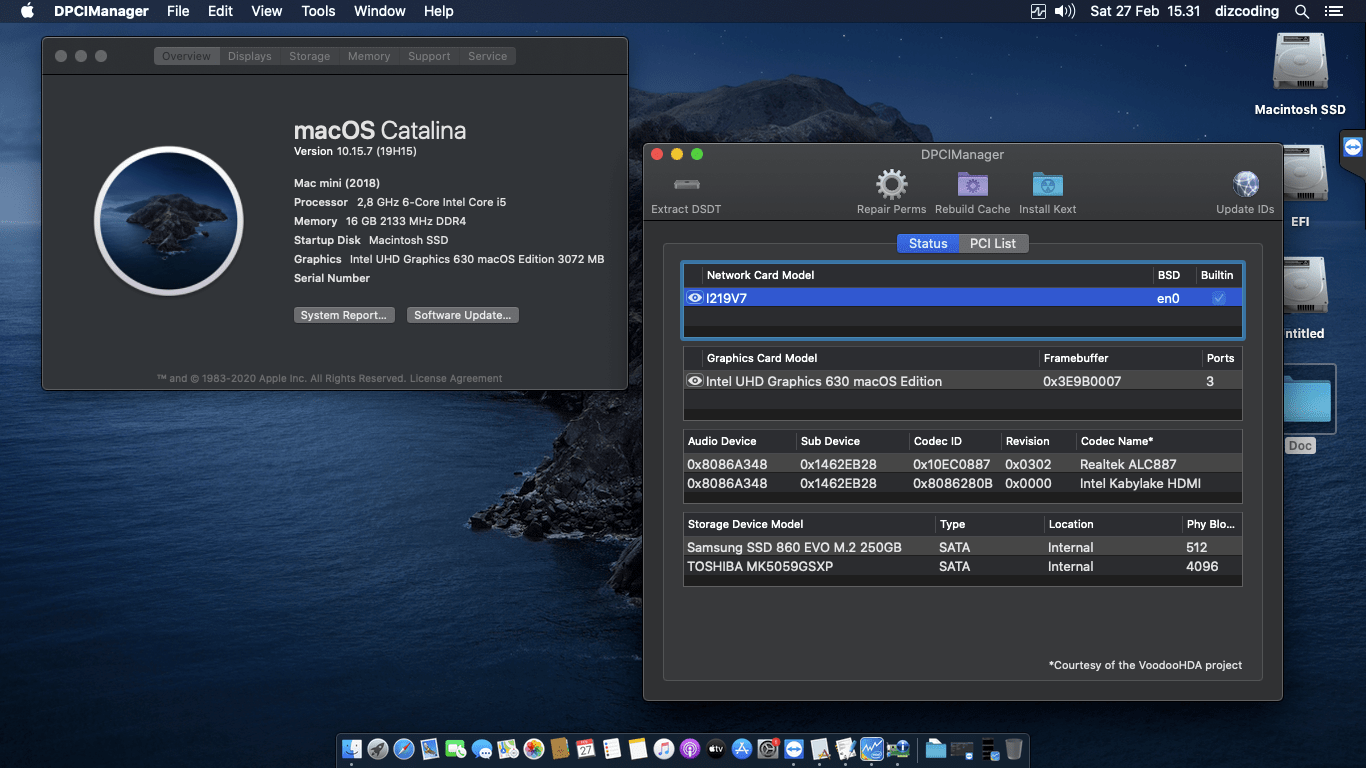Launch Launchpad from the Dock
Screen dimensions: 1366x768
click(378, 749)
